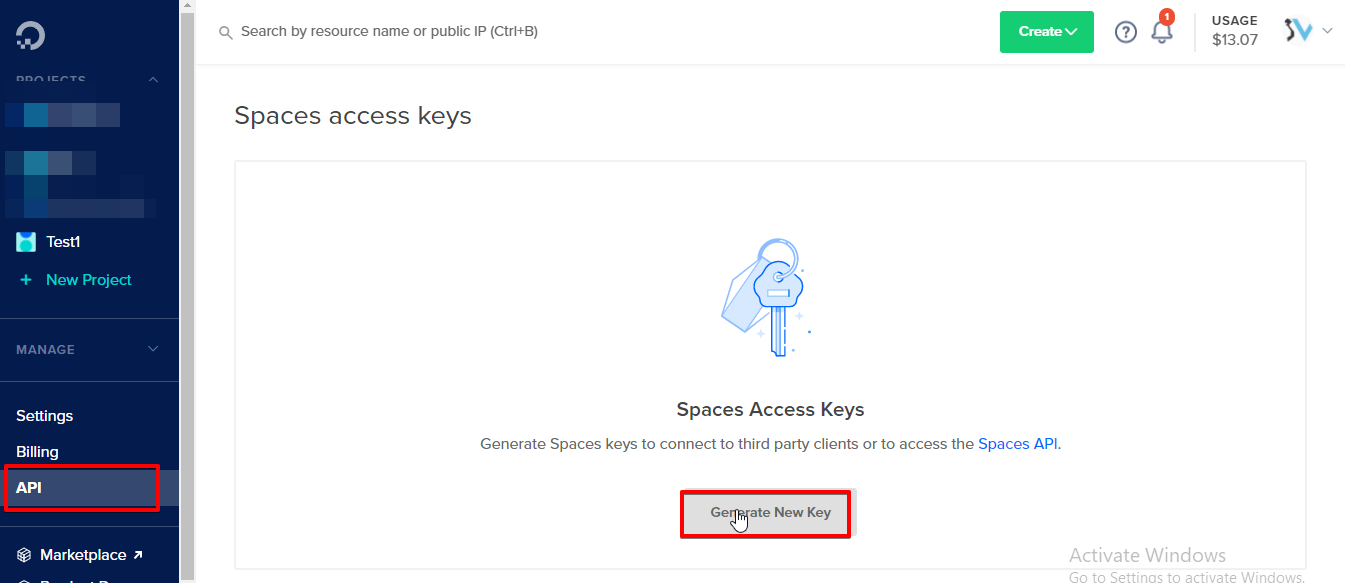Click the Generate New Key button
The width and height of the screenshot is (1345, 583).
tap(770, 512)
